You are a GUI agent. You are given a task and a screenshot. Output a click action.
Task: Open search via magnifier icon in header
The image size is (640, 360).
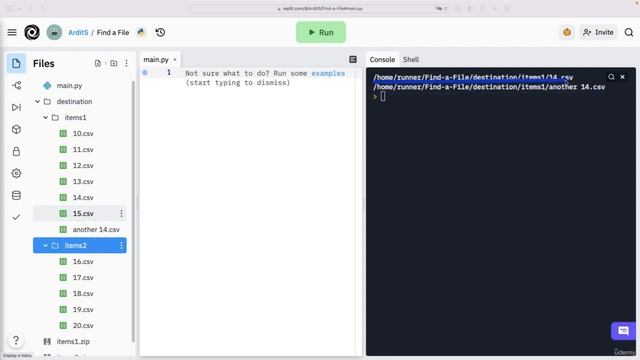point(629,32)
